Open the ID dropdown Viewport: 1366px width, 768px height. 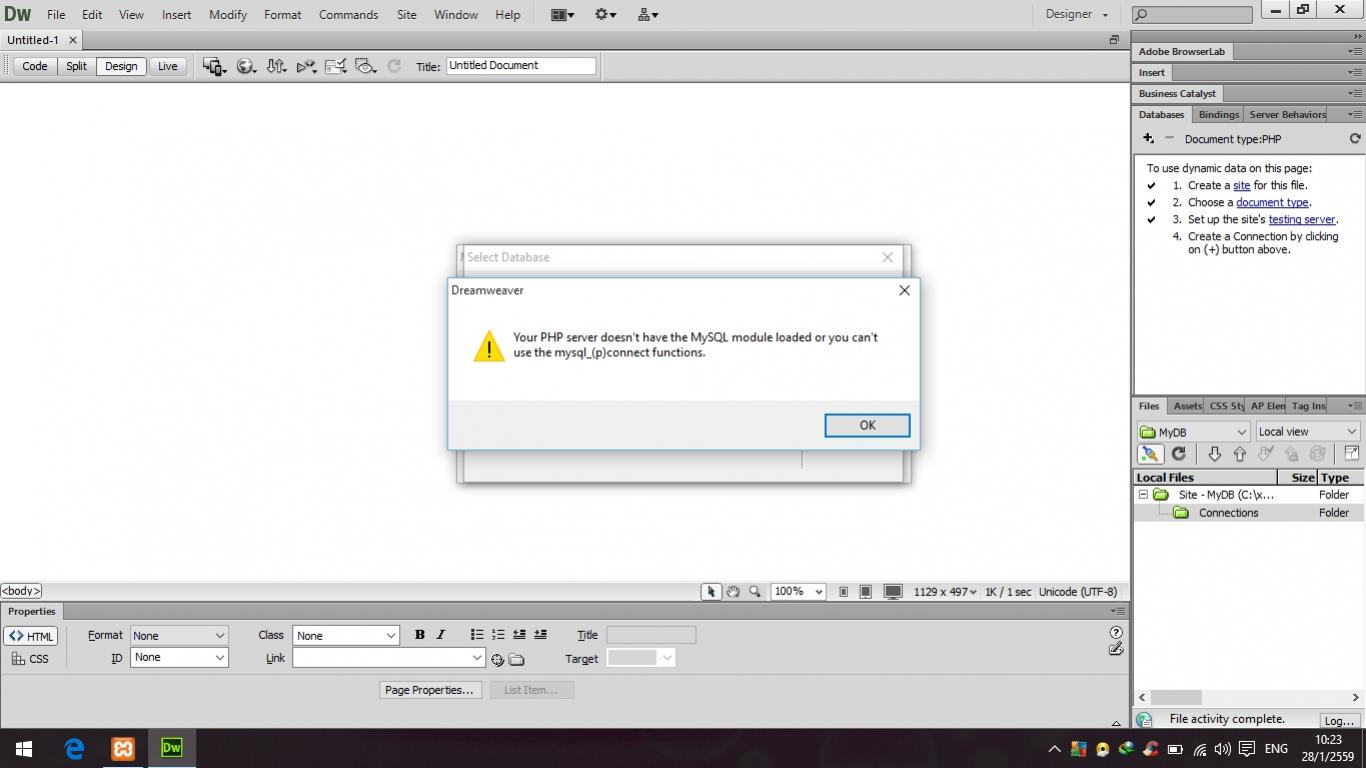pos(179,658)
